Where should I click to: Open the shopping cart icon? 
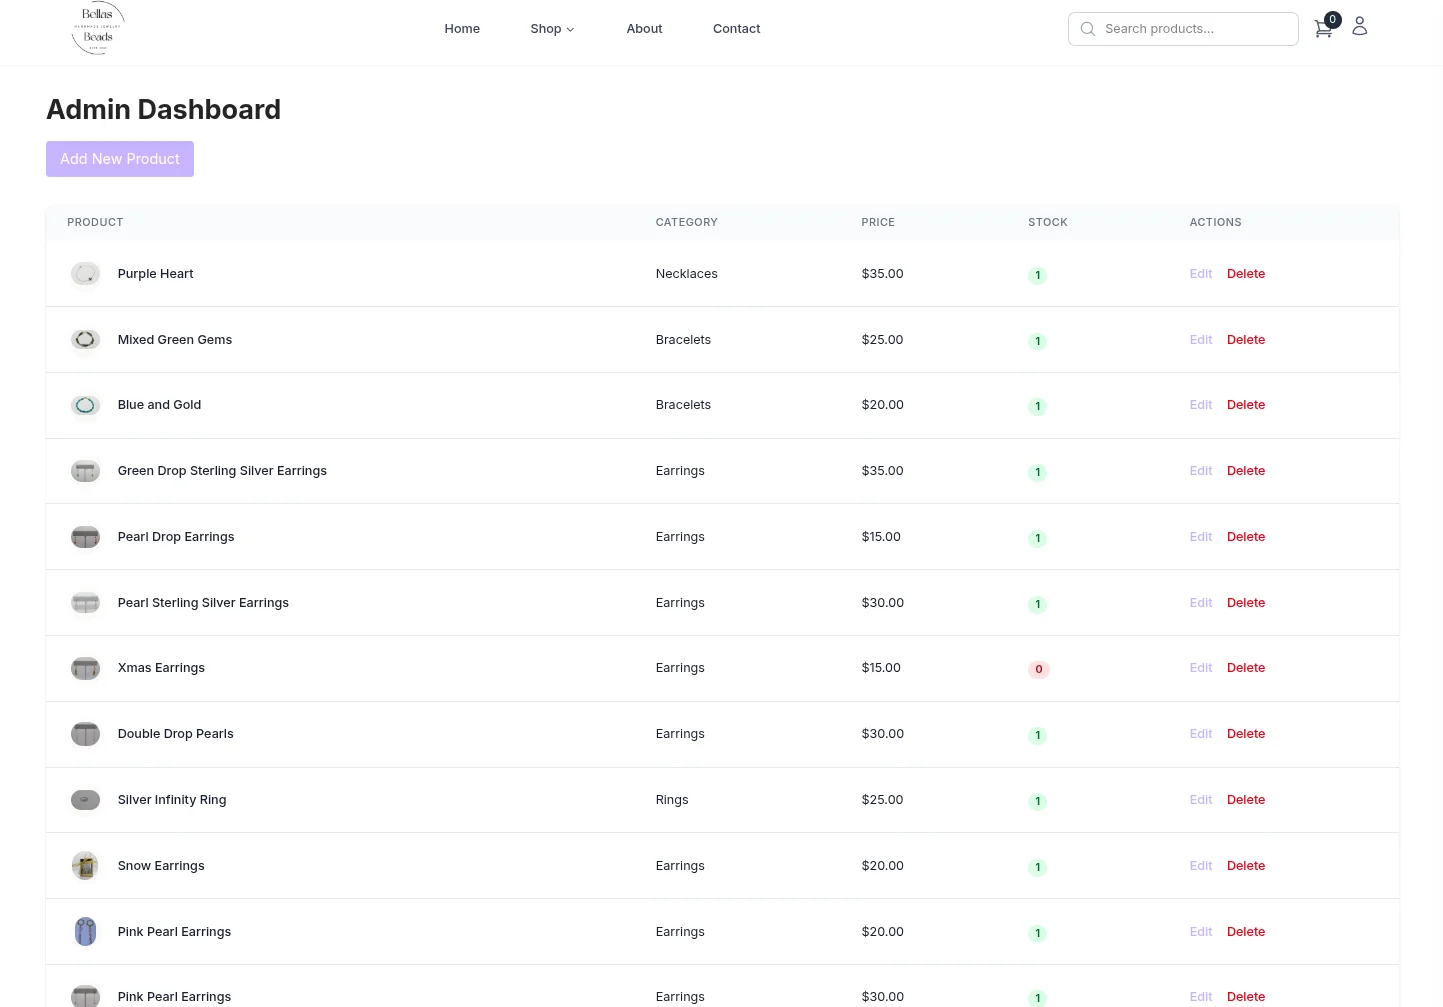pos(1323,29)
